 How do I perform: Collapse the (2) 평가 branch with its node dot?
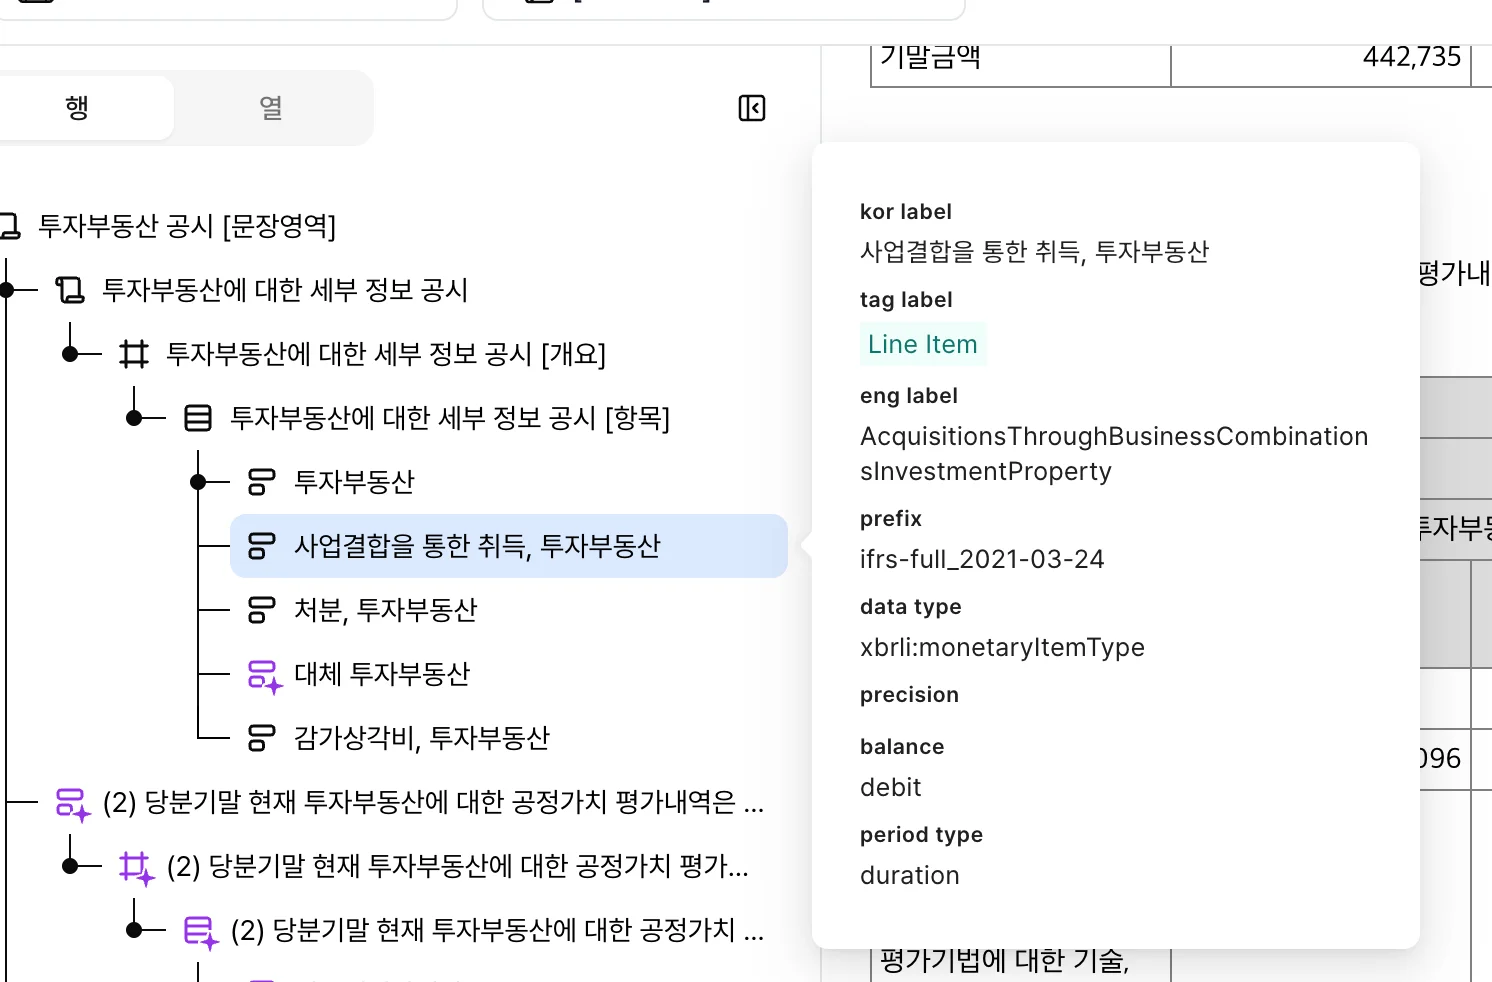coord(70,866)
